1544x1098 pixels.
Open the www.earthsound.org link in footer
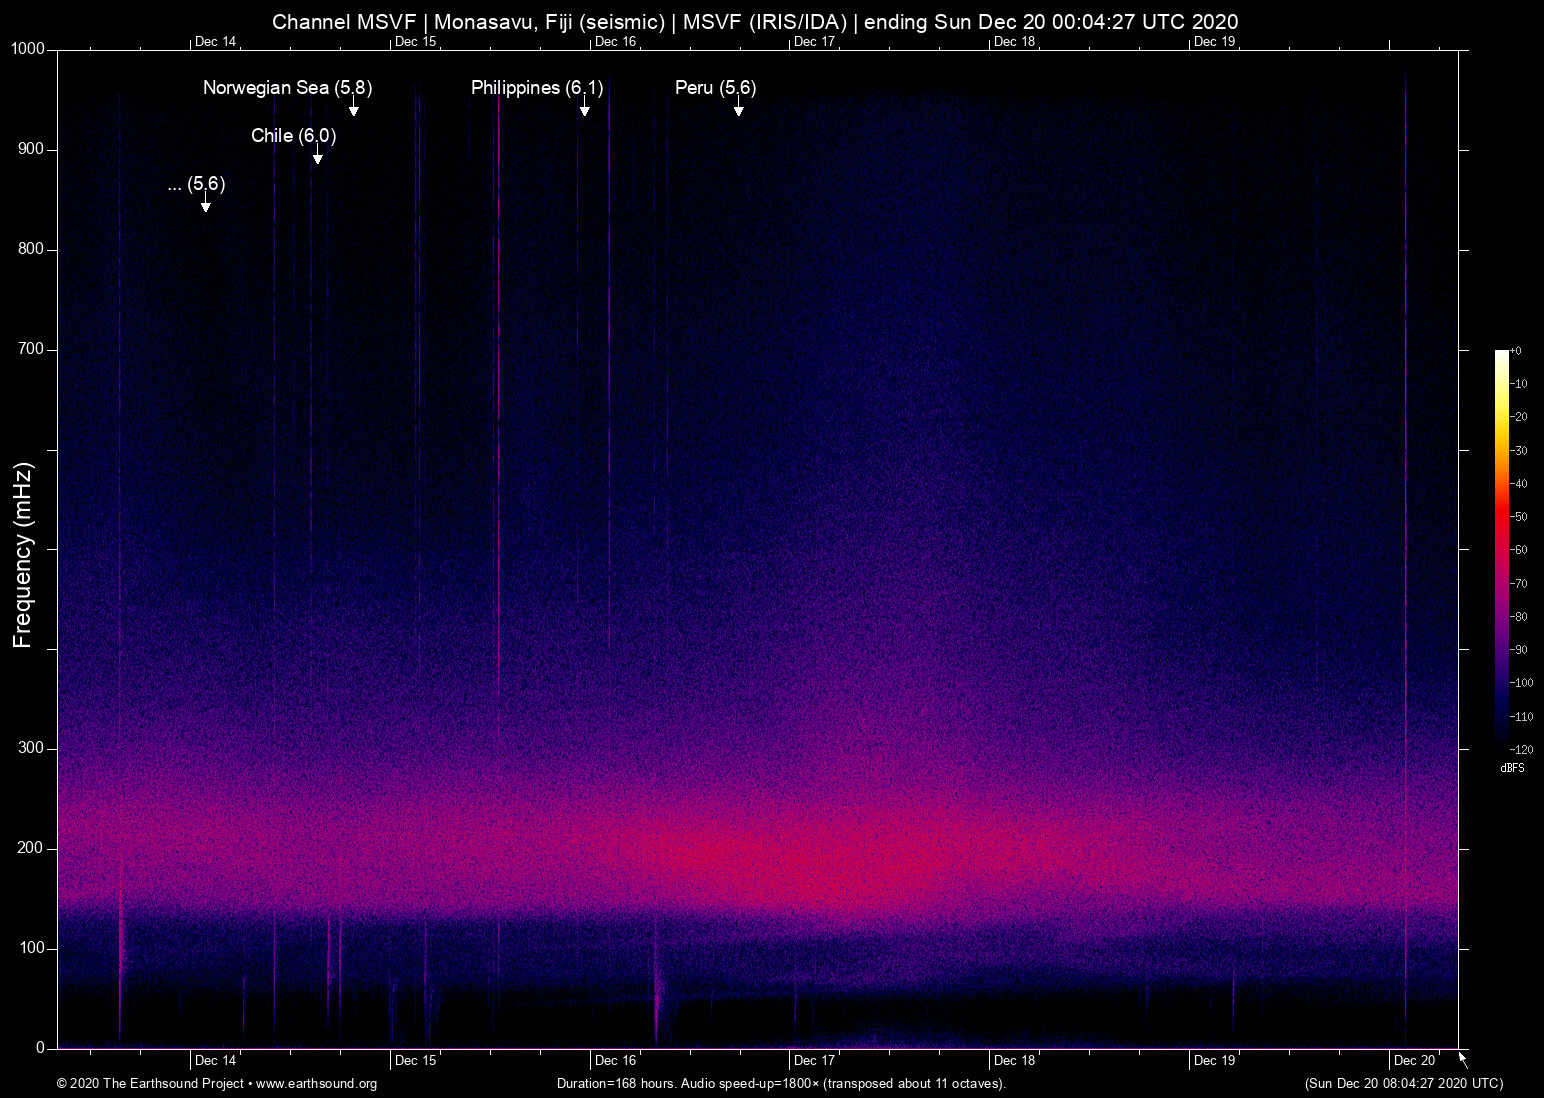[316, 1084]
